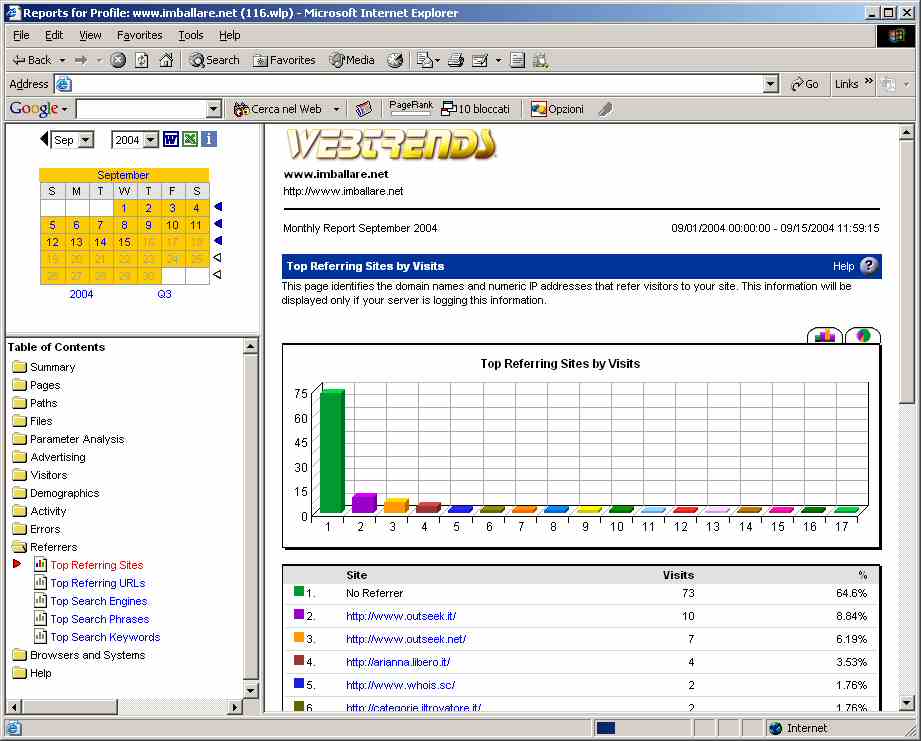This screenshot has width=921, height=741.
Task: Select September 15 in the calendar
Action: 124,242
